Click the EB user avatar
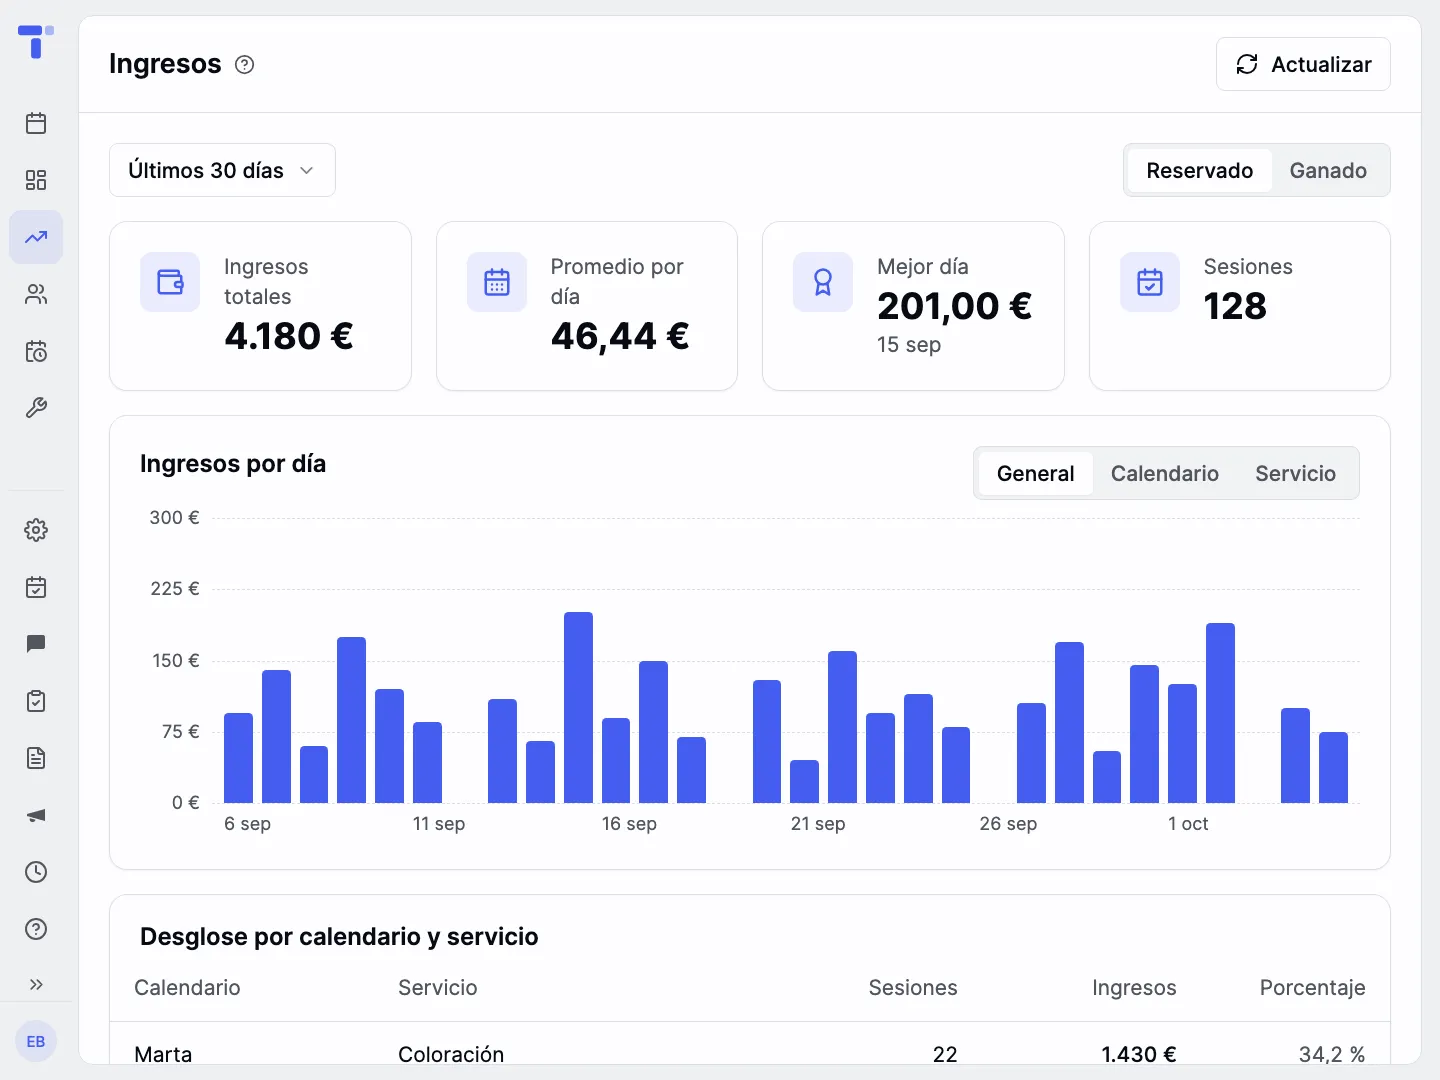The height and width of the screenshot is (1080, 1440). (36, 1042)
